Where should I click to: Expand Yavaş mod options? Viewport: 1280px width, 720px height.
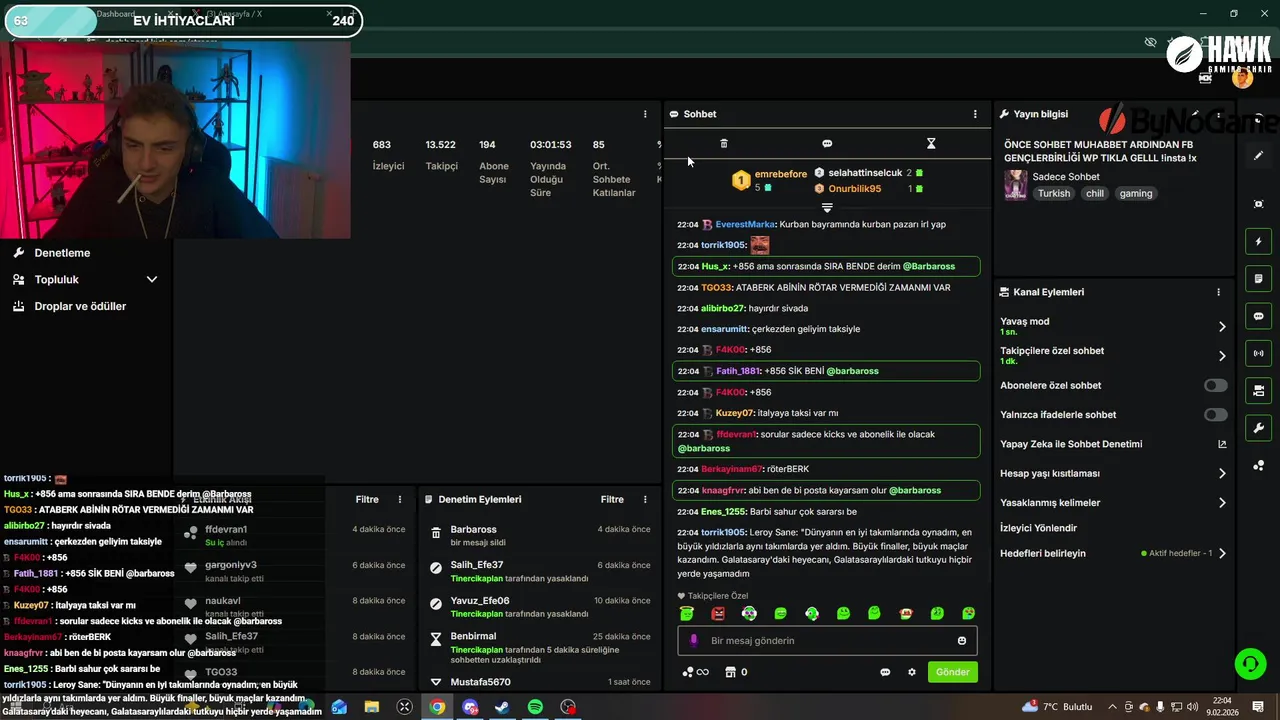pos(1222,326)
